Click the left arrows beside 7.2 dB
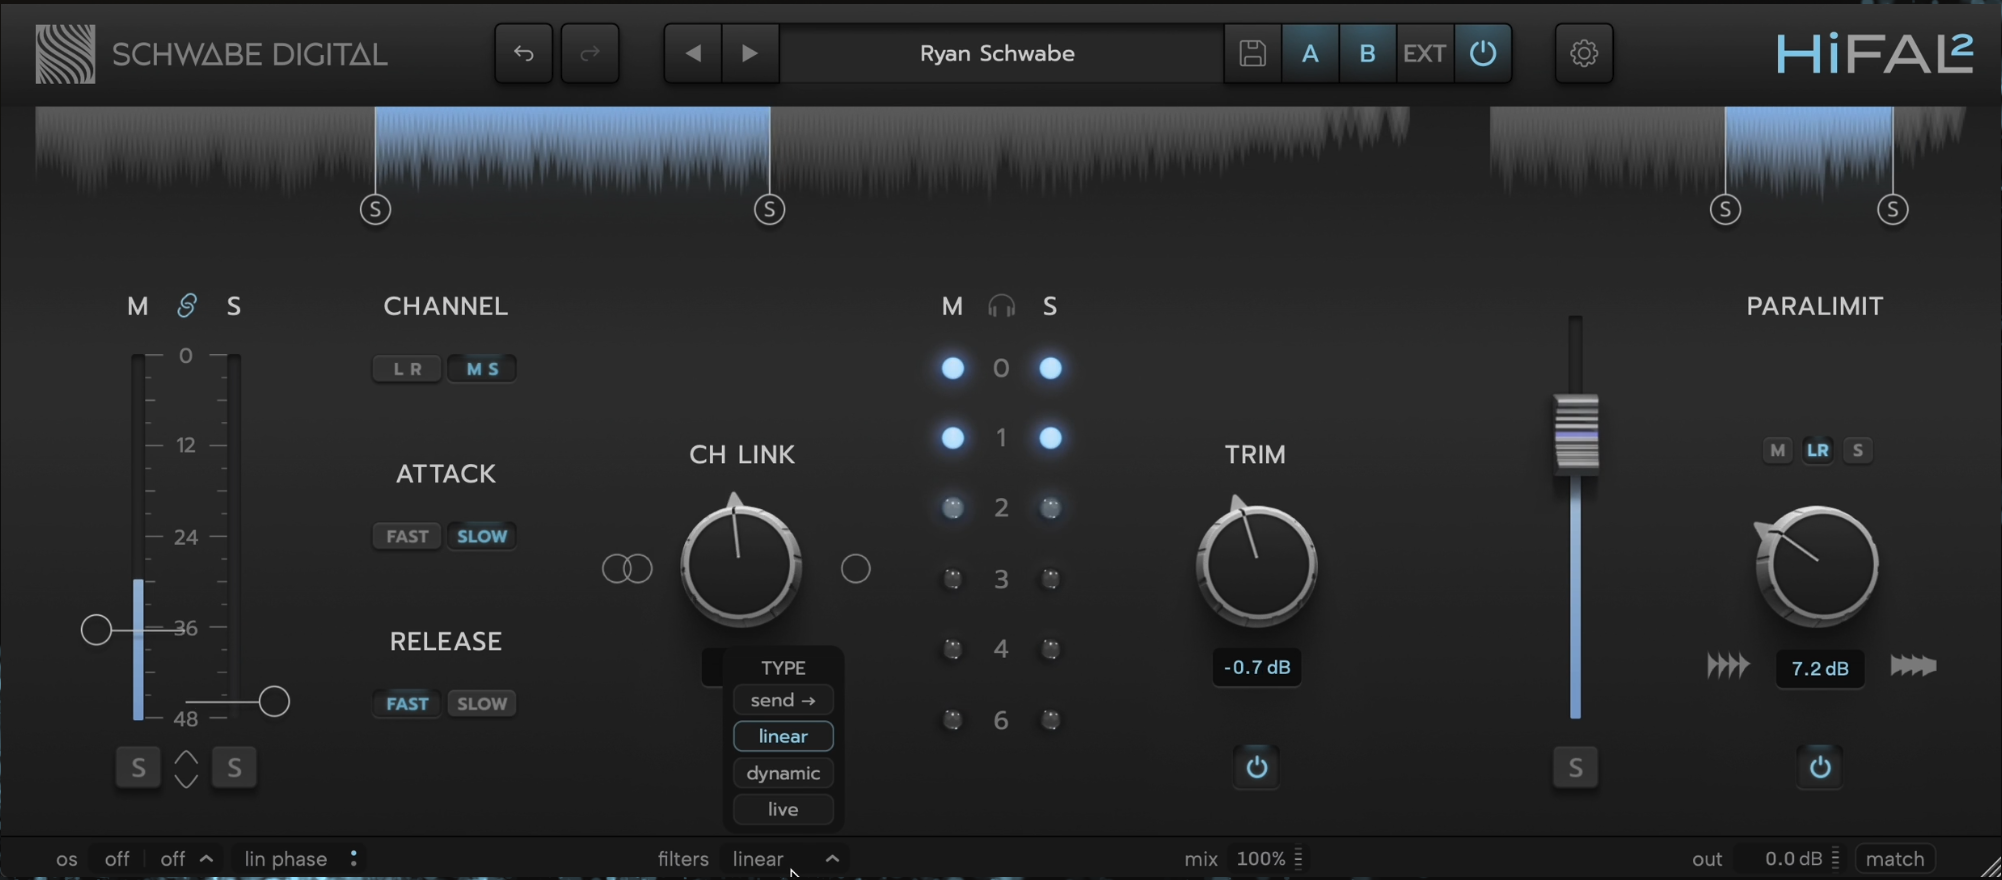The height and width of the screenshot is (880, 2002). click(x=1728, y=666)
